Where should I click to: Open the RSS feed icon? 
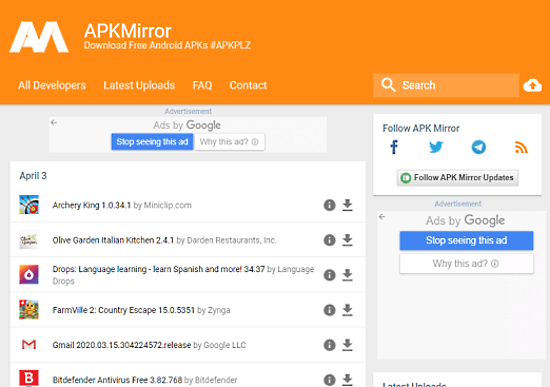pos(521,147)
